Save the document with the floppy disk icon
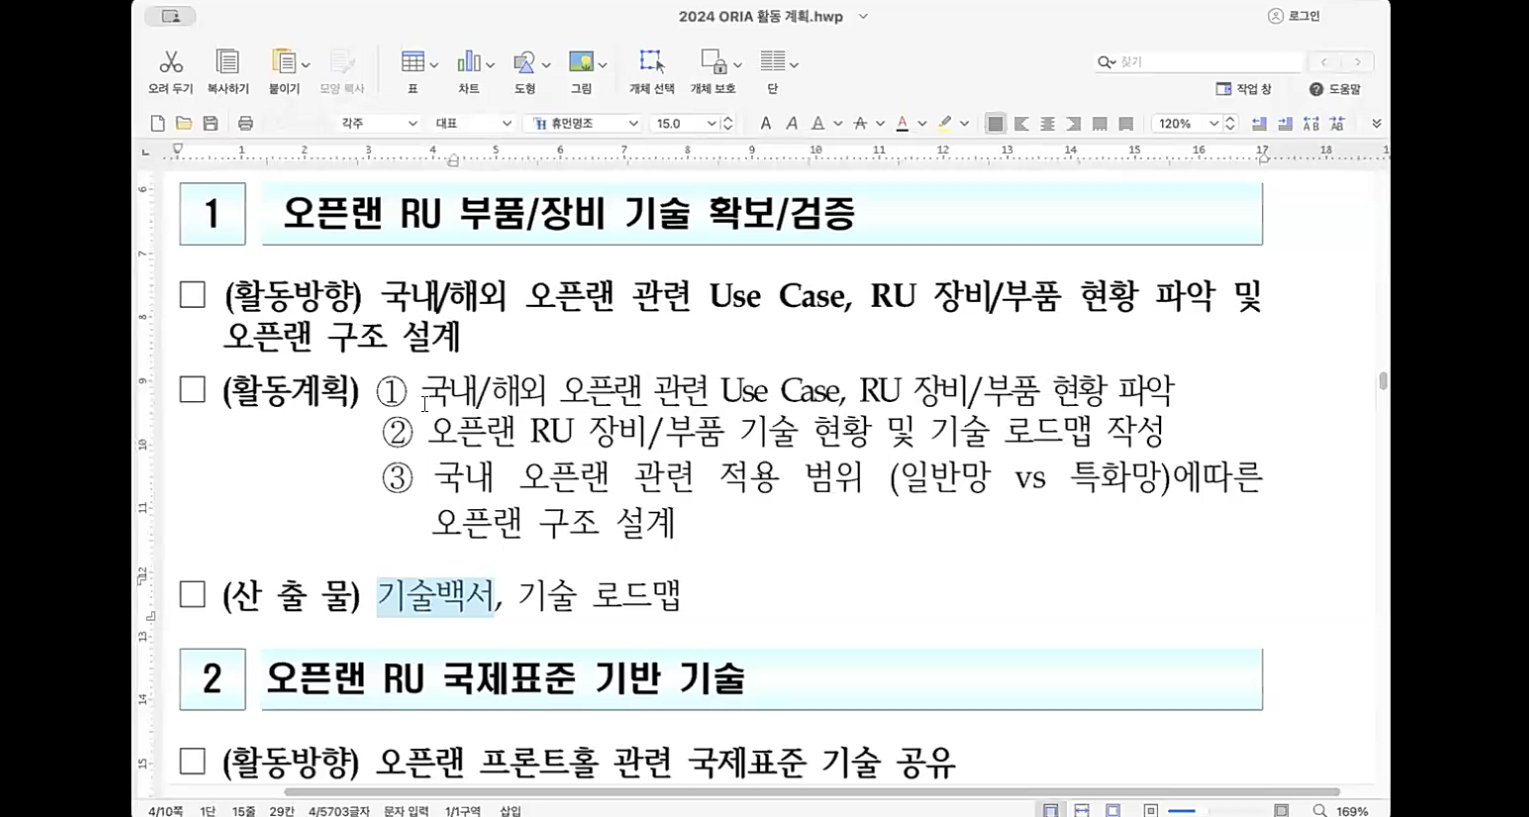 210,123
